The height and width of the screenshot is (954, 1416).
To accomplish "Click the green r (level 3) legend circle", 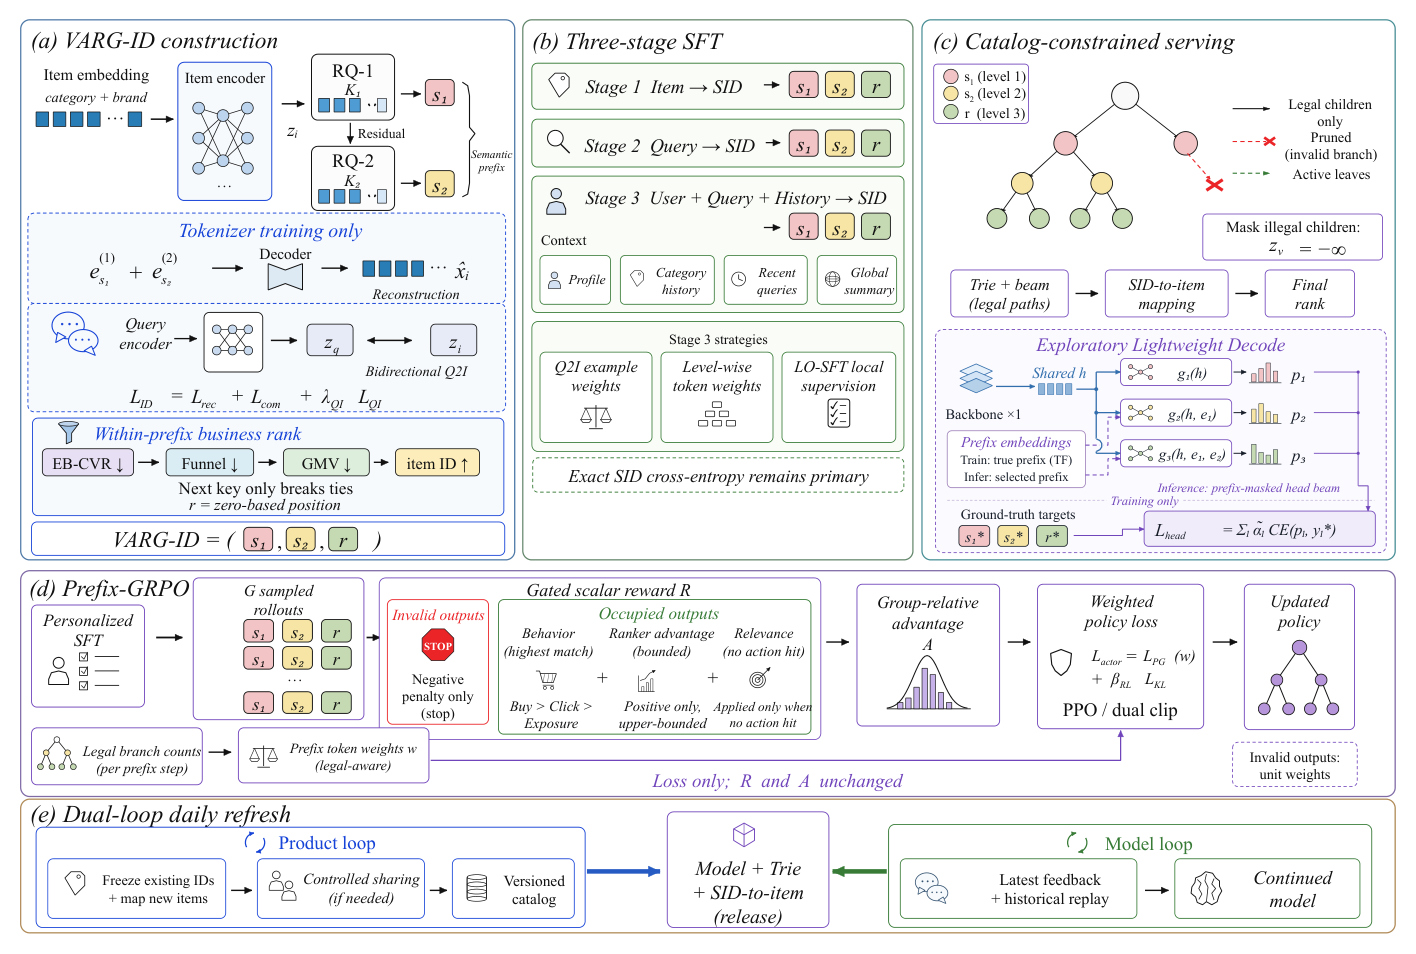I will coord(951,112).
